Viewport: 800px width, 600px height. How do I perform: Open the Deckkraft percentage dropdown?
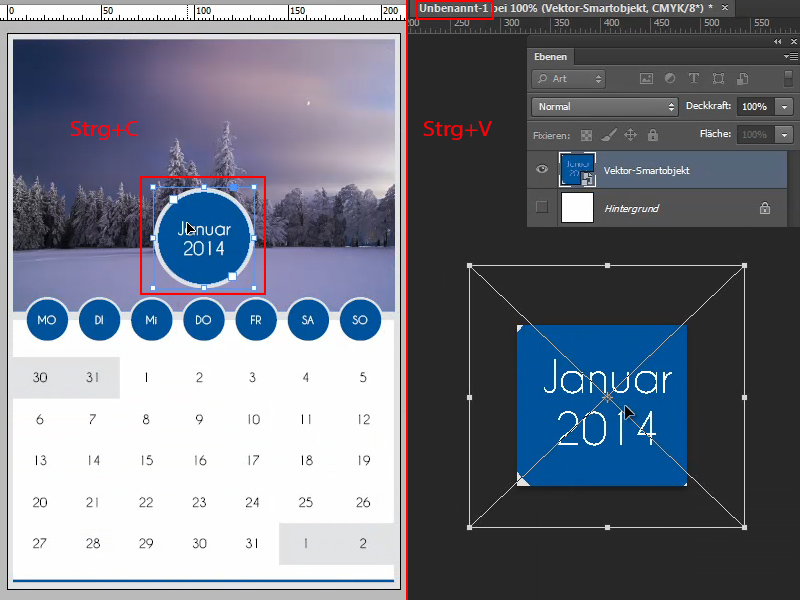[782, 106]
